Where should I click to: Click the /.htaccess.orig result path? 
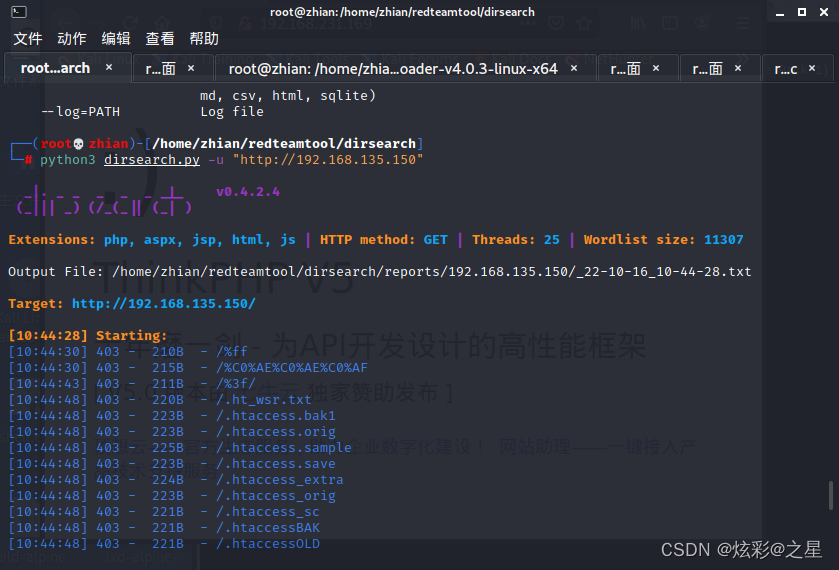click(276, 432)
